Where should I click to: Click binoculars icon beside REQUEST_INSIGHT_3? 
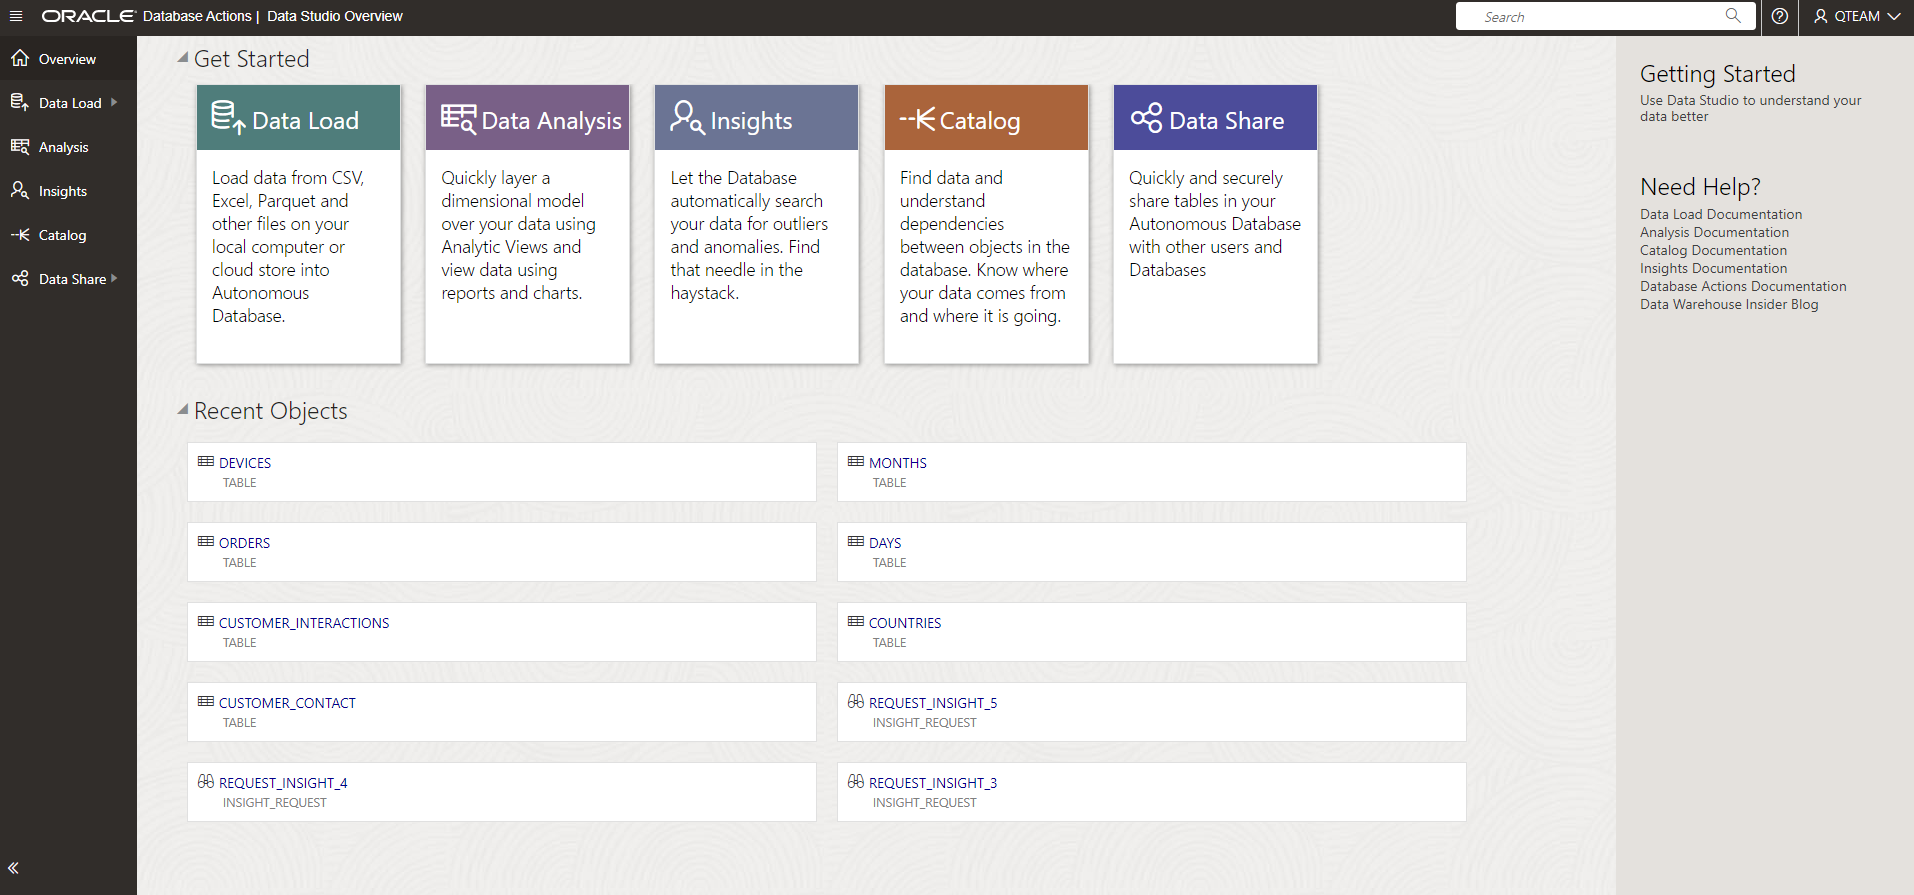(856, 782)
